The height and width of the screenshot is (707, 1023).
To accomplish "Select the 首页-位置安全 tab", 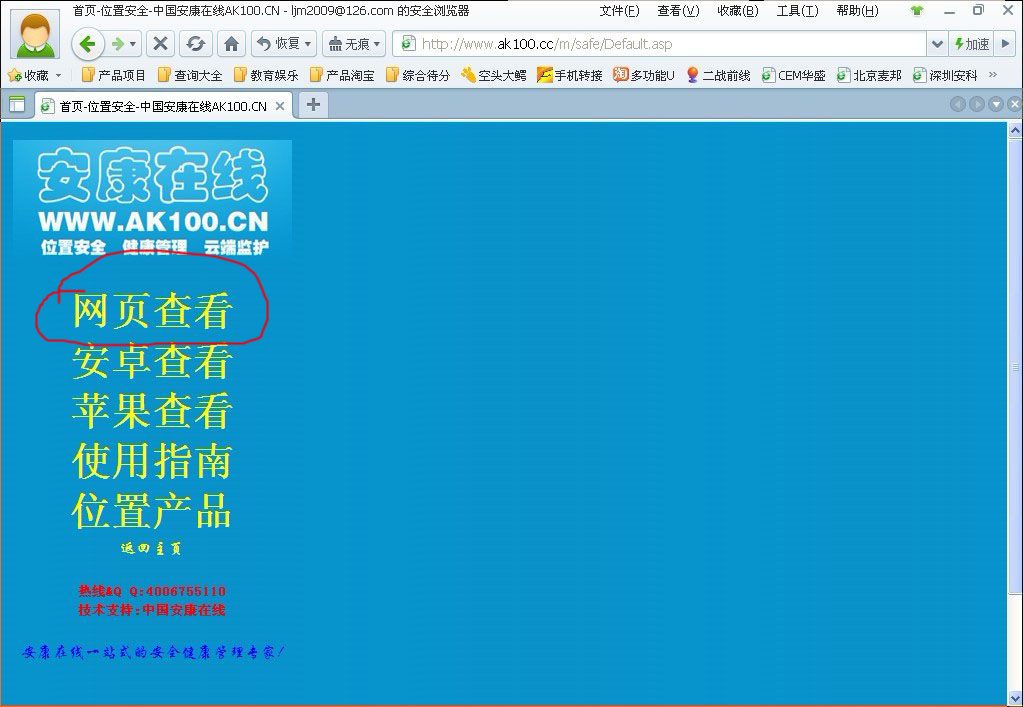I will (163, 106).
